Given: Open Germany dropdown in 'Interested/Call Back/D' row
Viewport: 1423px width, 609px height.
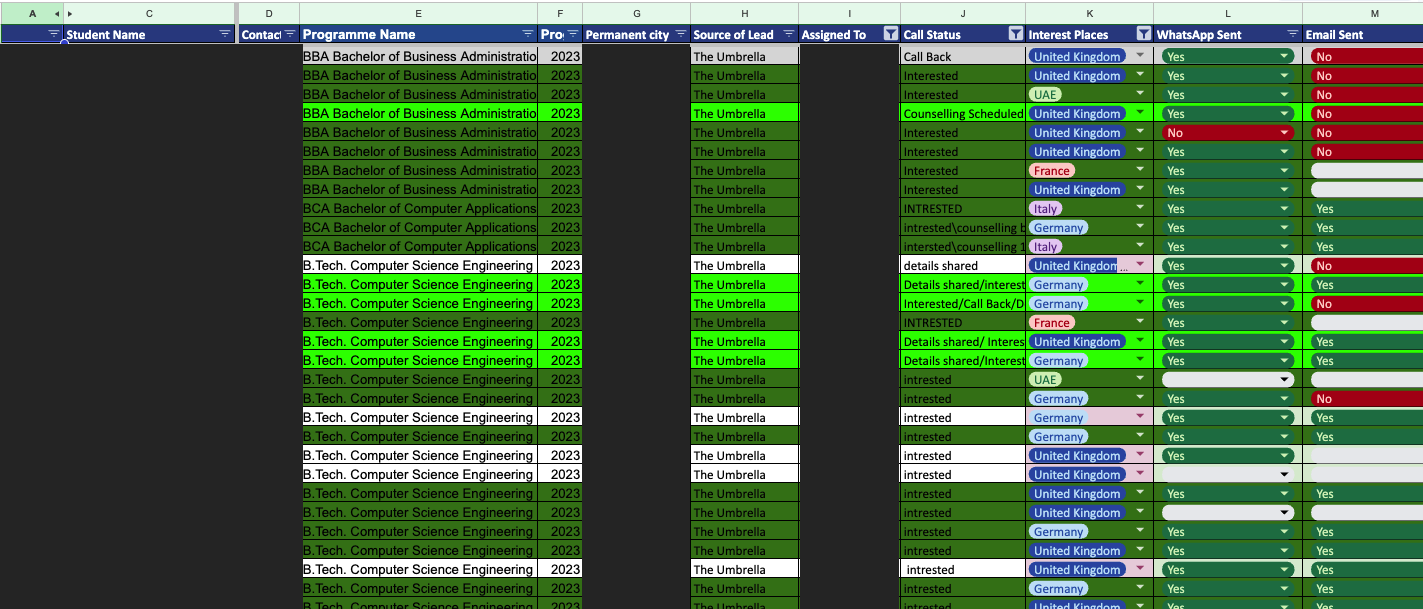Looking at the screenshot, I should click(1140, 303).
